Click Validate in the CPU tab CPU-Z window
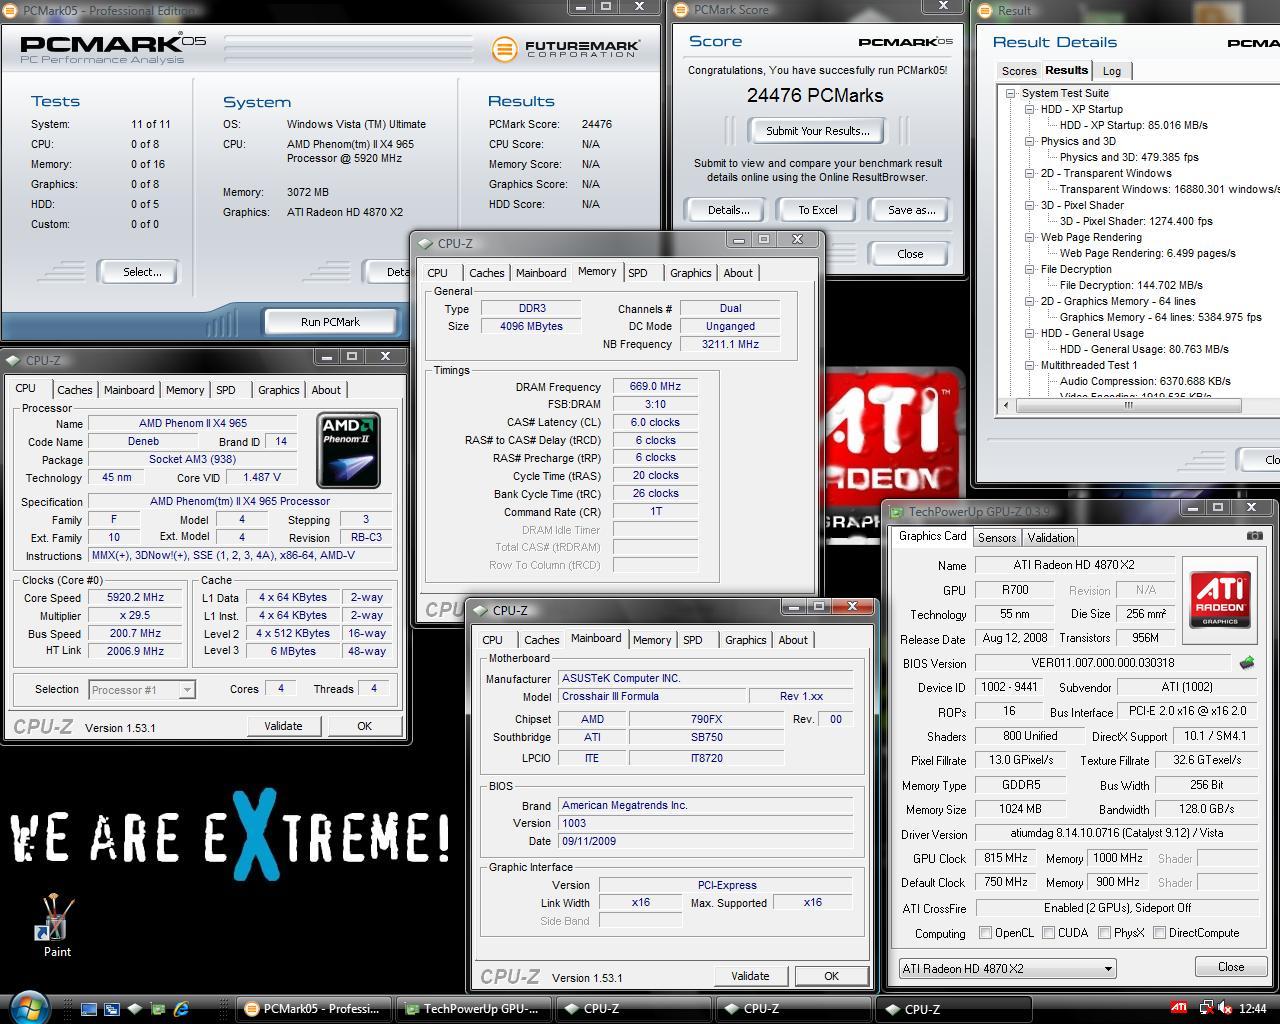 (x=283, y=726)
